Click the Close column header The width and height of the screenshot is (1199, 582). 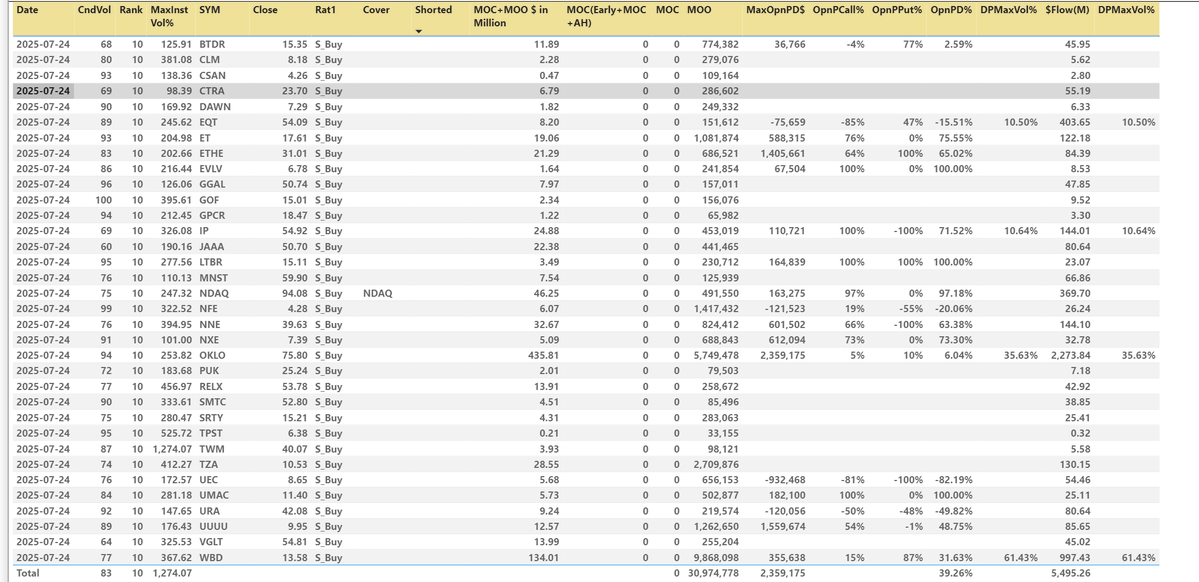tap(265, 11)
